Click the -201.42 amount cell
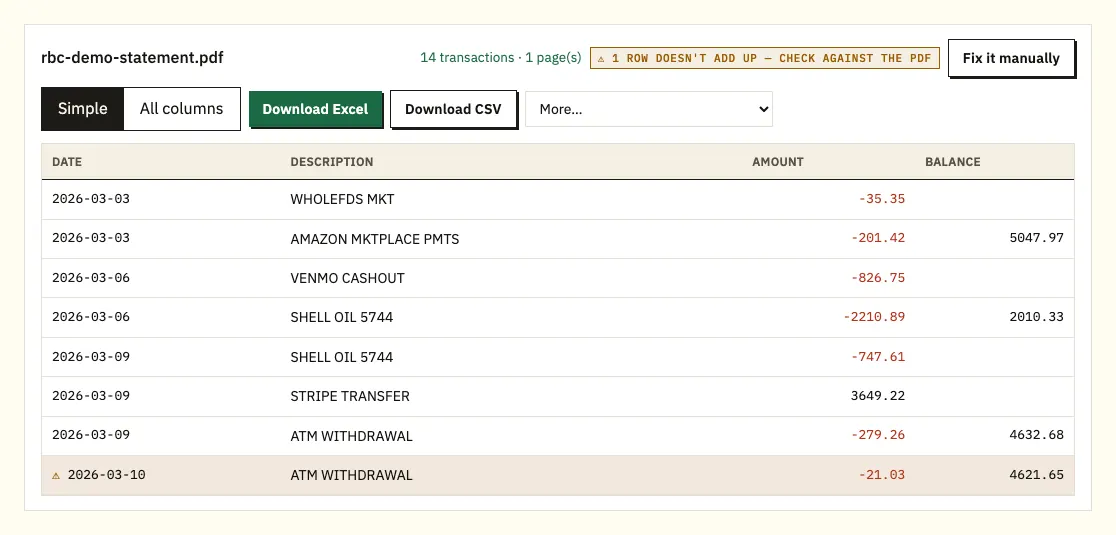 [878, 238]
